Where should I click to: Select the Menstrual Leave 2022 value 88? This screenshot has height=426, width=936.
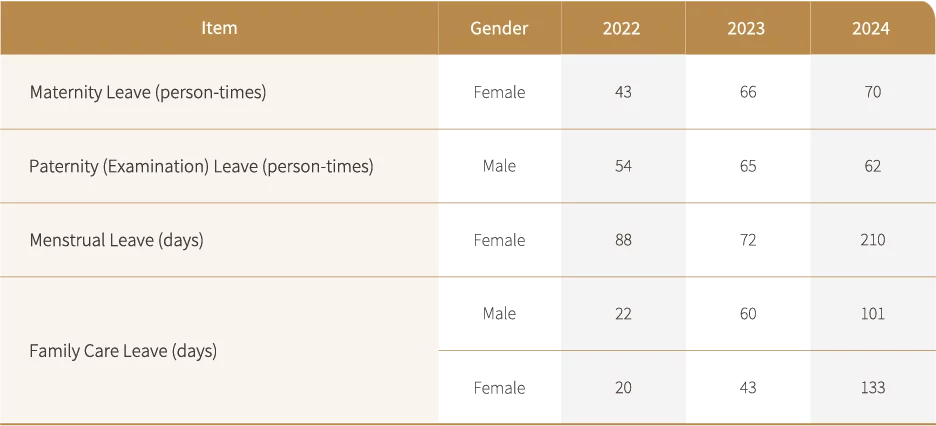[x=623, y=240]
